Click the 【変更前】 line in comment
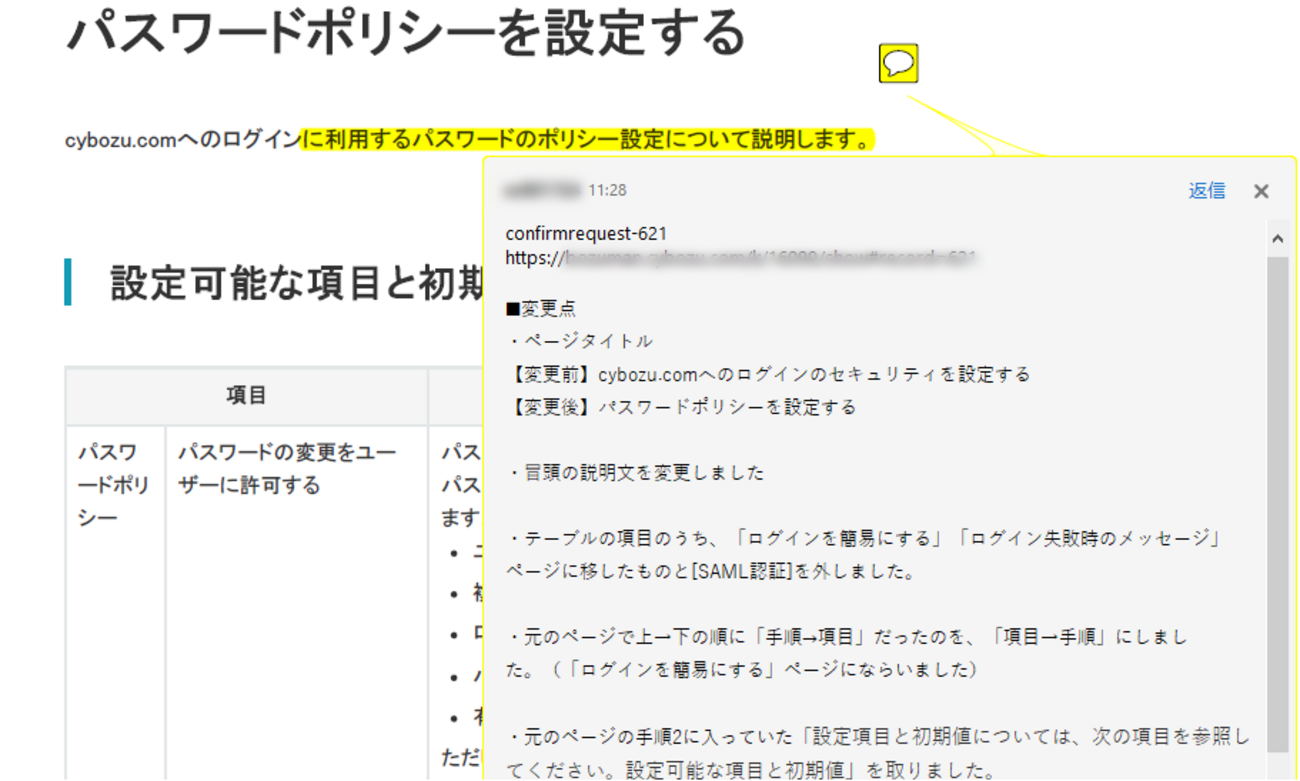1300x781 pixels. click(768, 374)
